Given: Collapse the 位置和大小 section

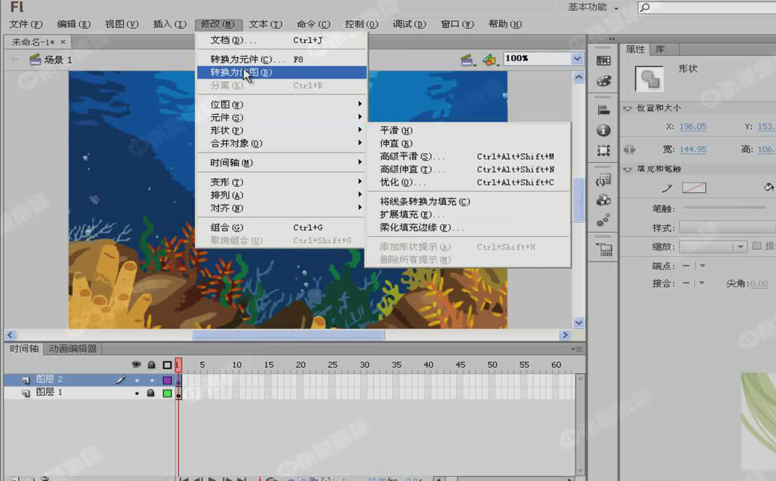Looking at the screenshot, I should coord(627,109).
